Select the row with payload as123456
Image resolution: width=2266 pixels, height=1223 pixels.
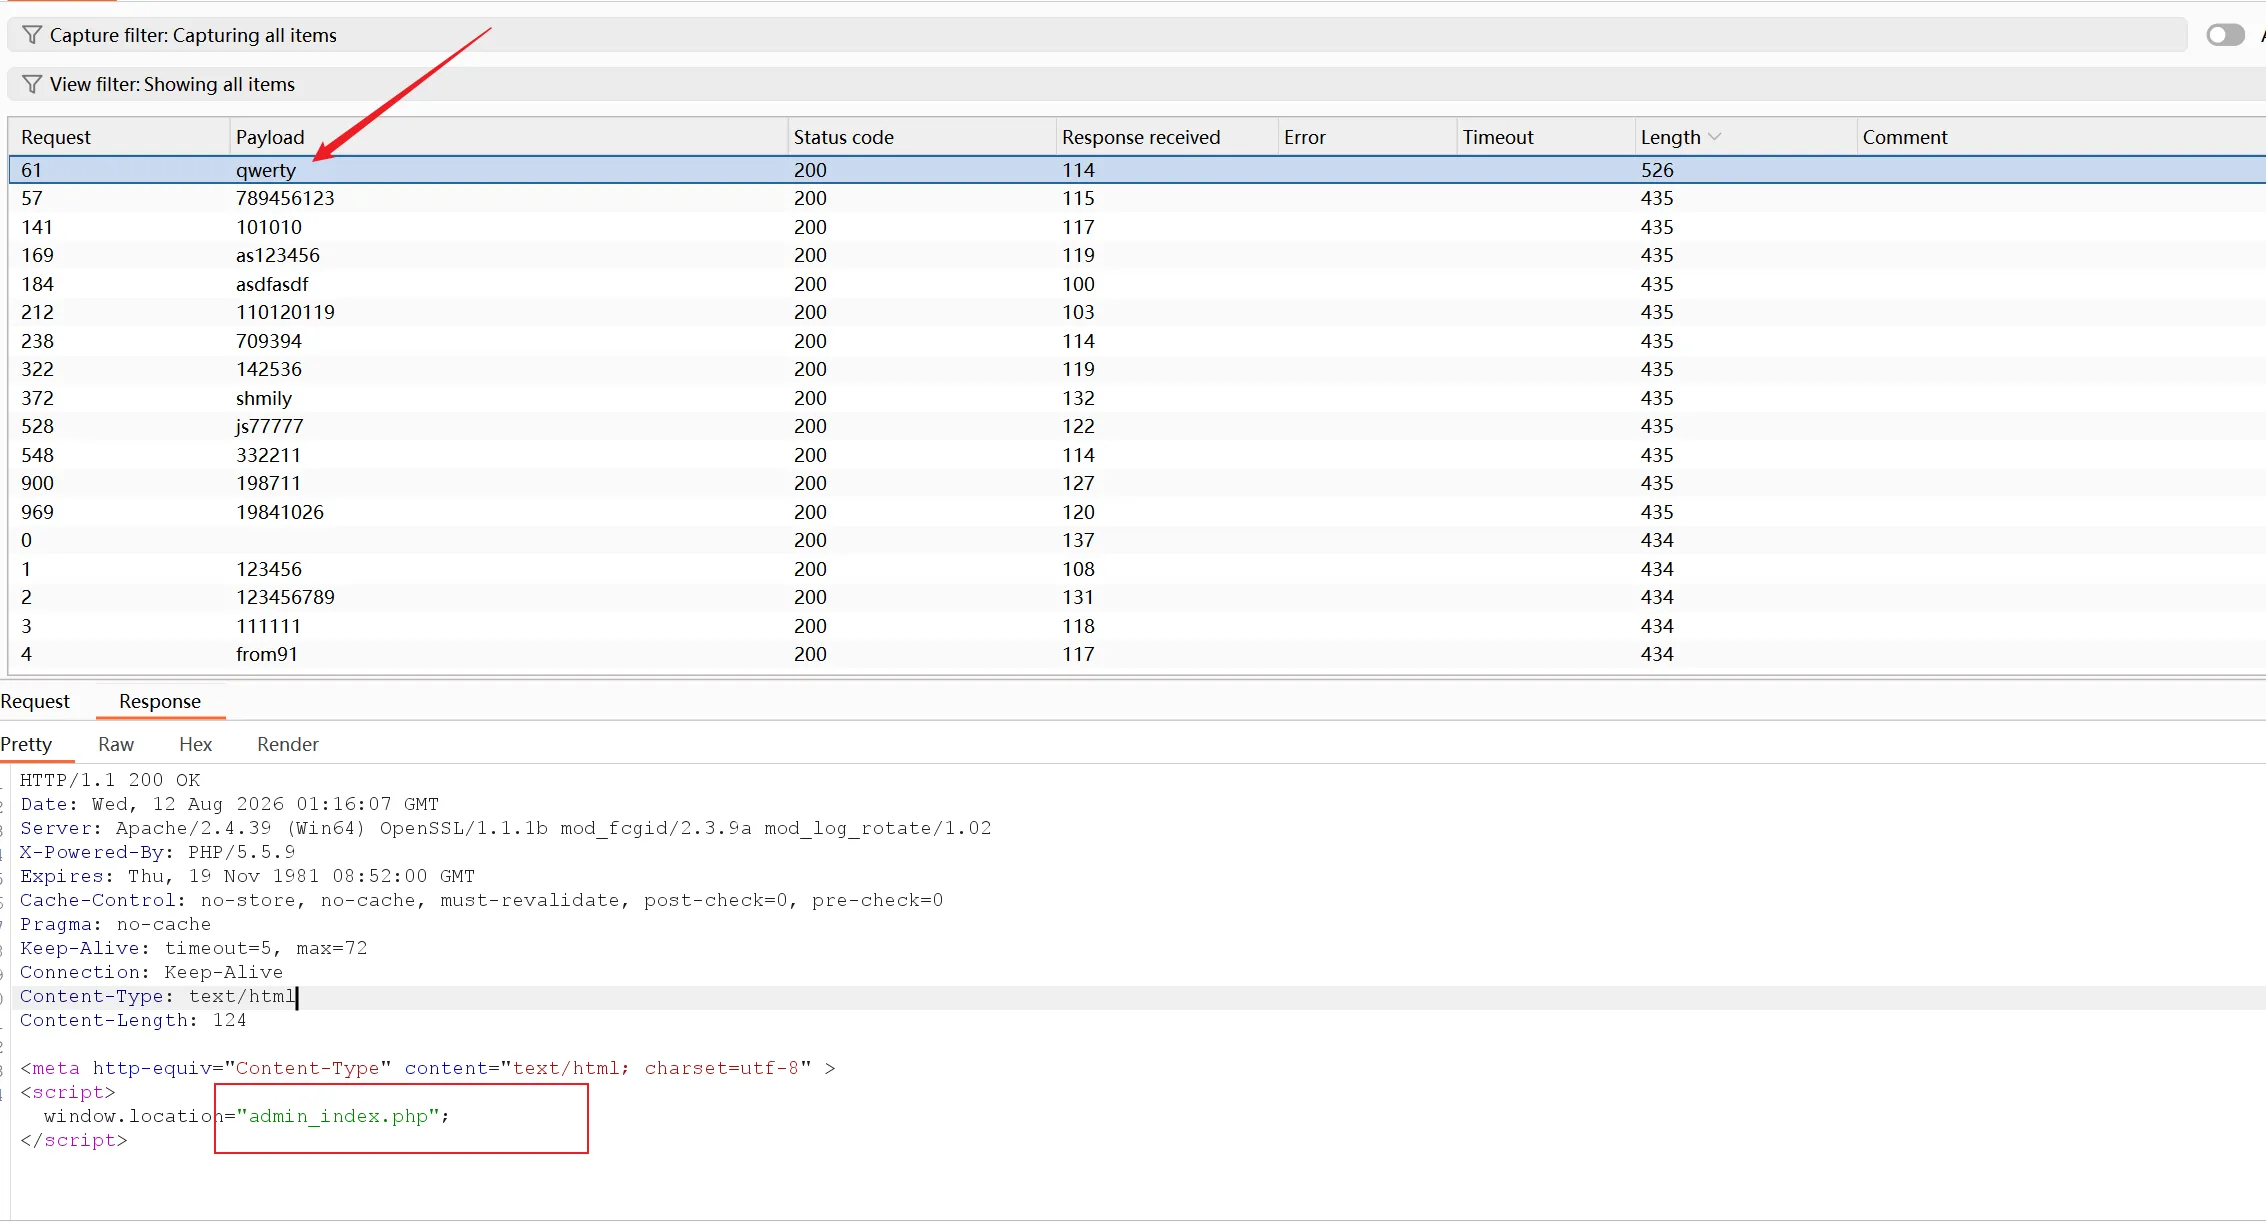pos(1136,255)
